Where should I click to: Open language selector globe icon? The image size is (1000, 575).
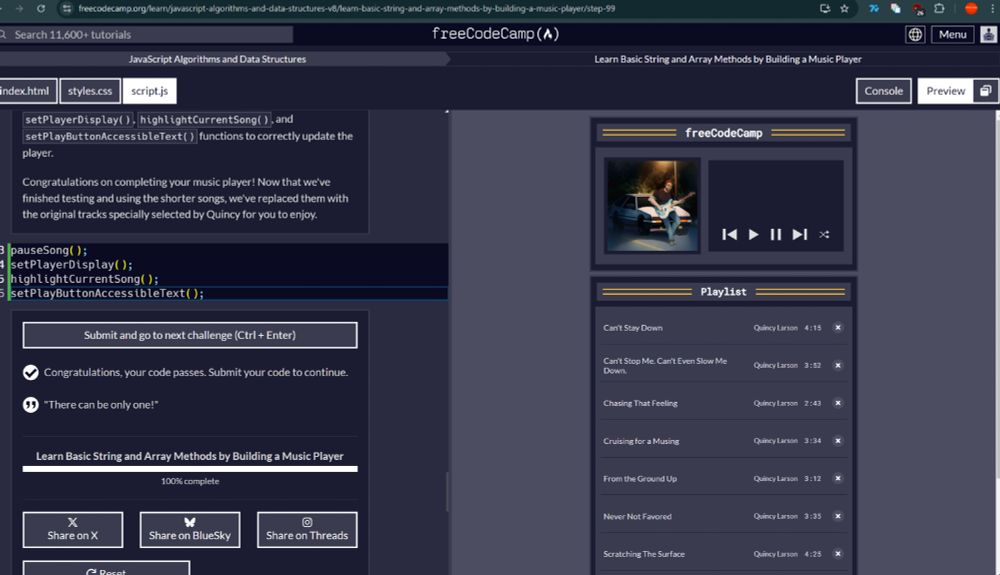[x=915, y=34]
